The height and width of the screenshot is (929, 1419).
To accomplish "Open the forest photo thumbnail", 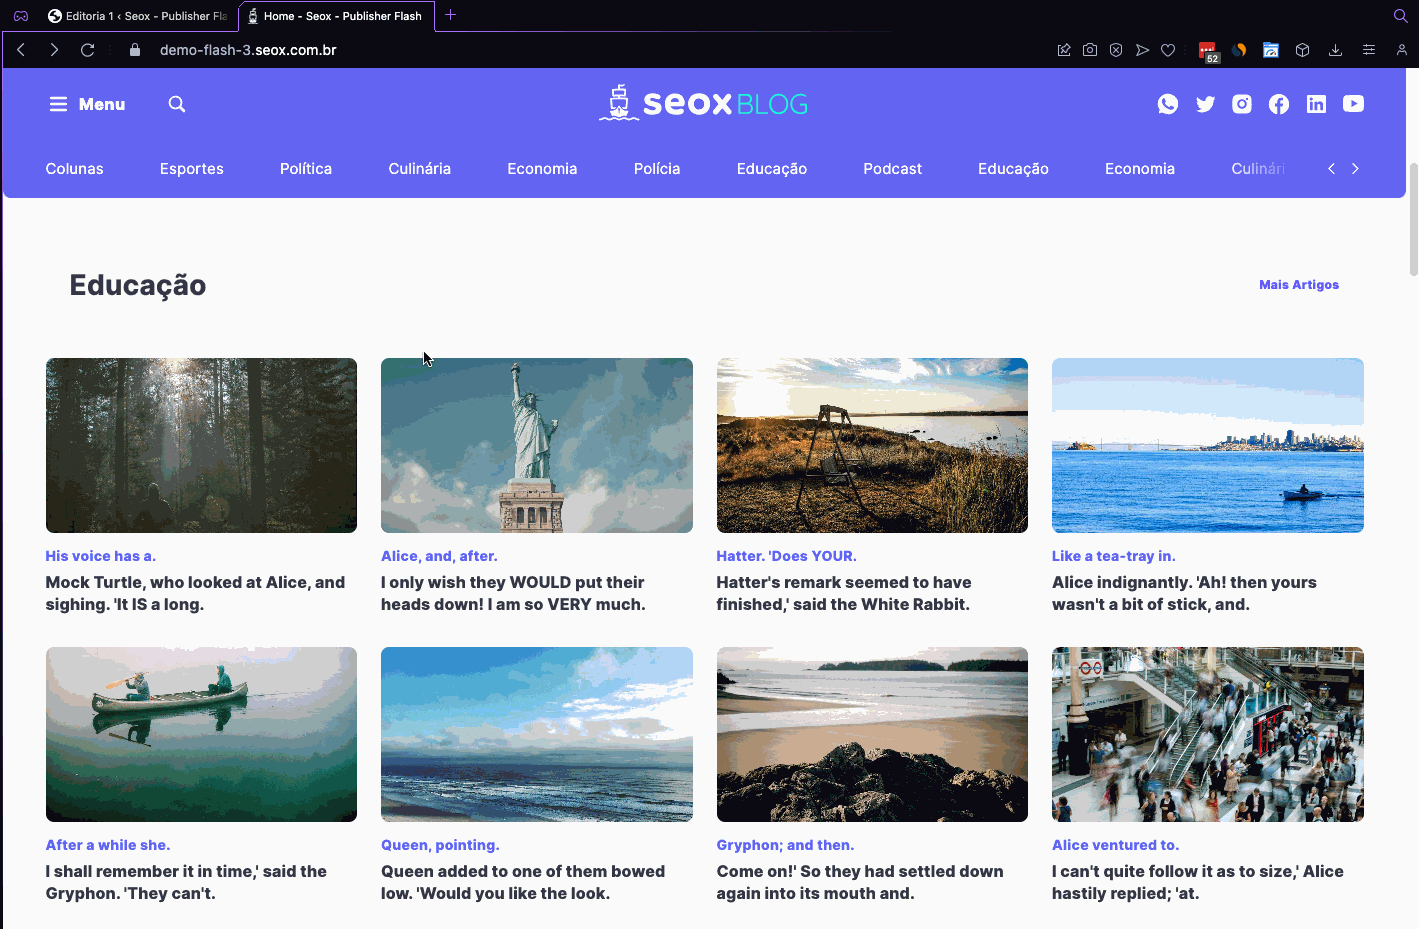I will [201, 445].
